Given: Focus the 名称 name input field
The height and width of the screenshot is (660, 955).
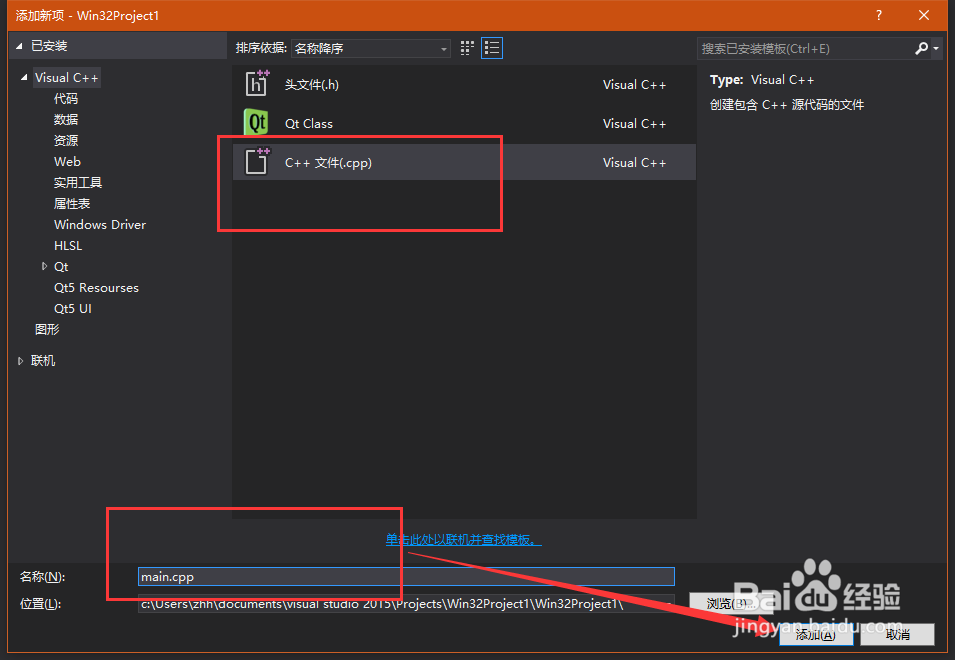Looking at the screenshot, I should pos(406,577).
